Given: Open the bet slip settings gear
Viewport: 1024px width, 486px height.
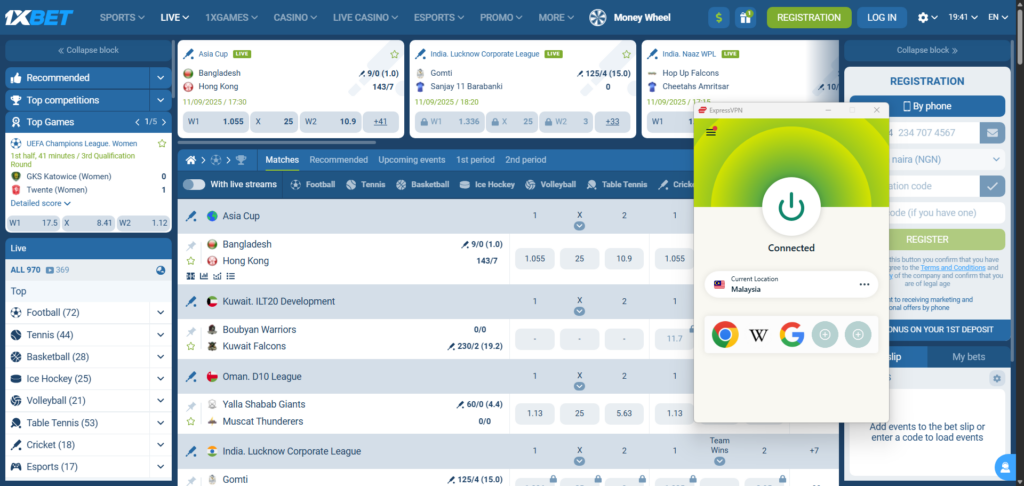Looking at the screenshot, I should [x=996, y=378].
